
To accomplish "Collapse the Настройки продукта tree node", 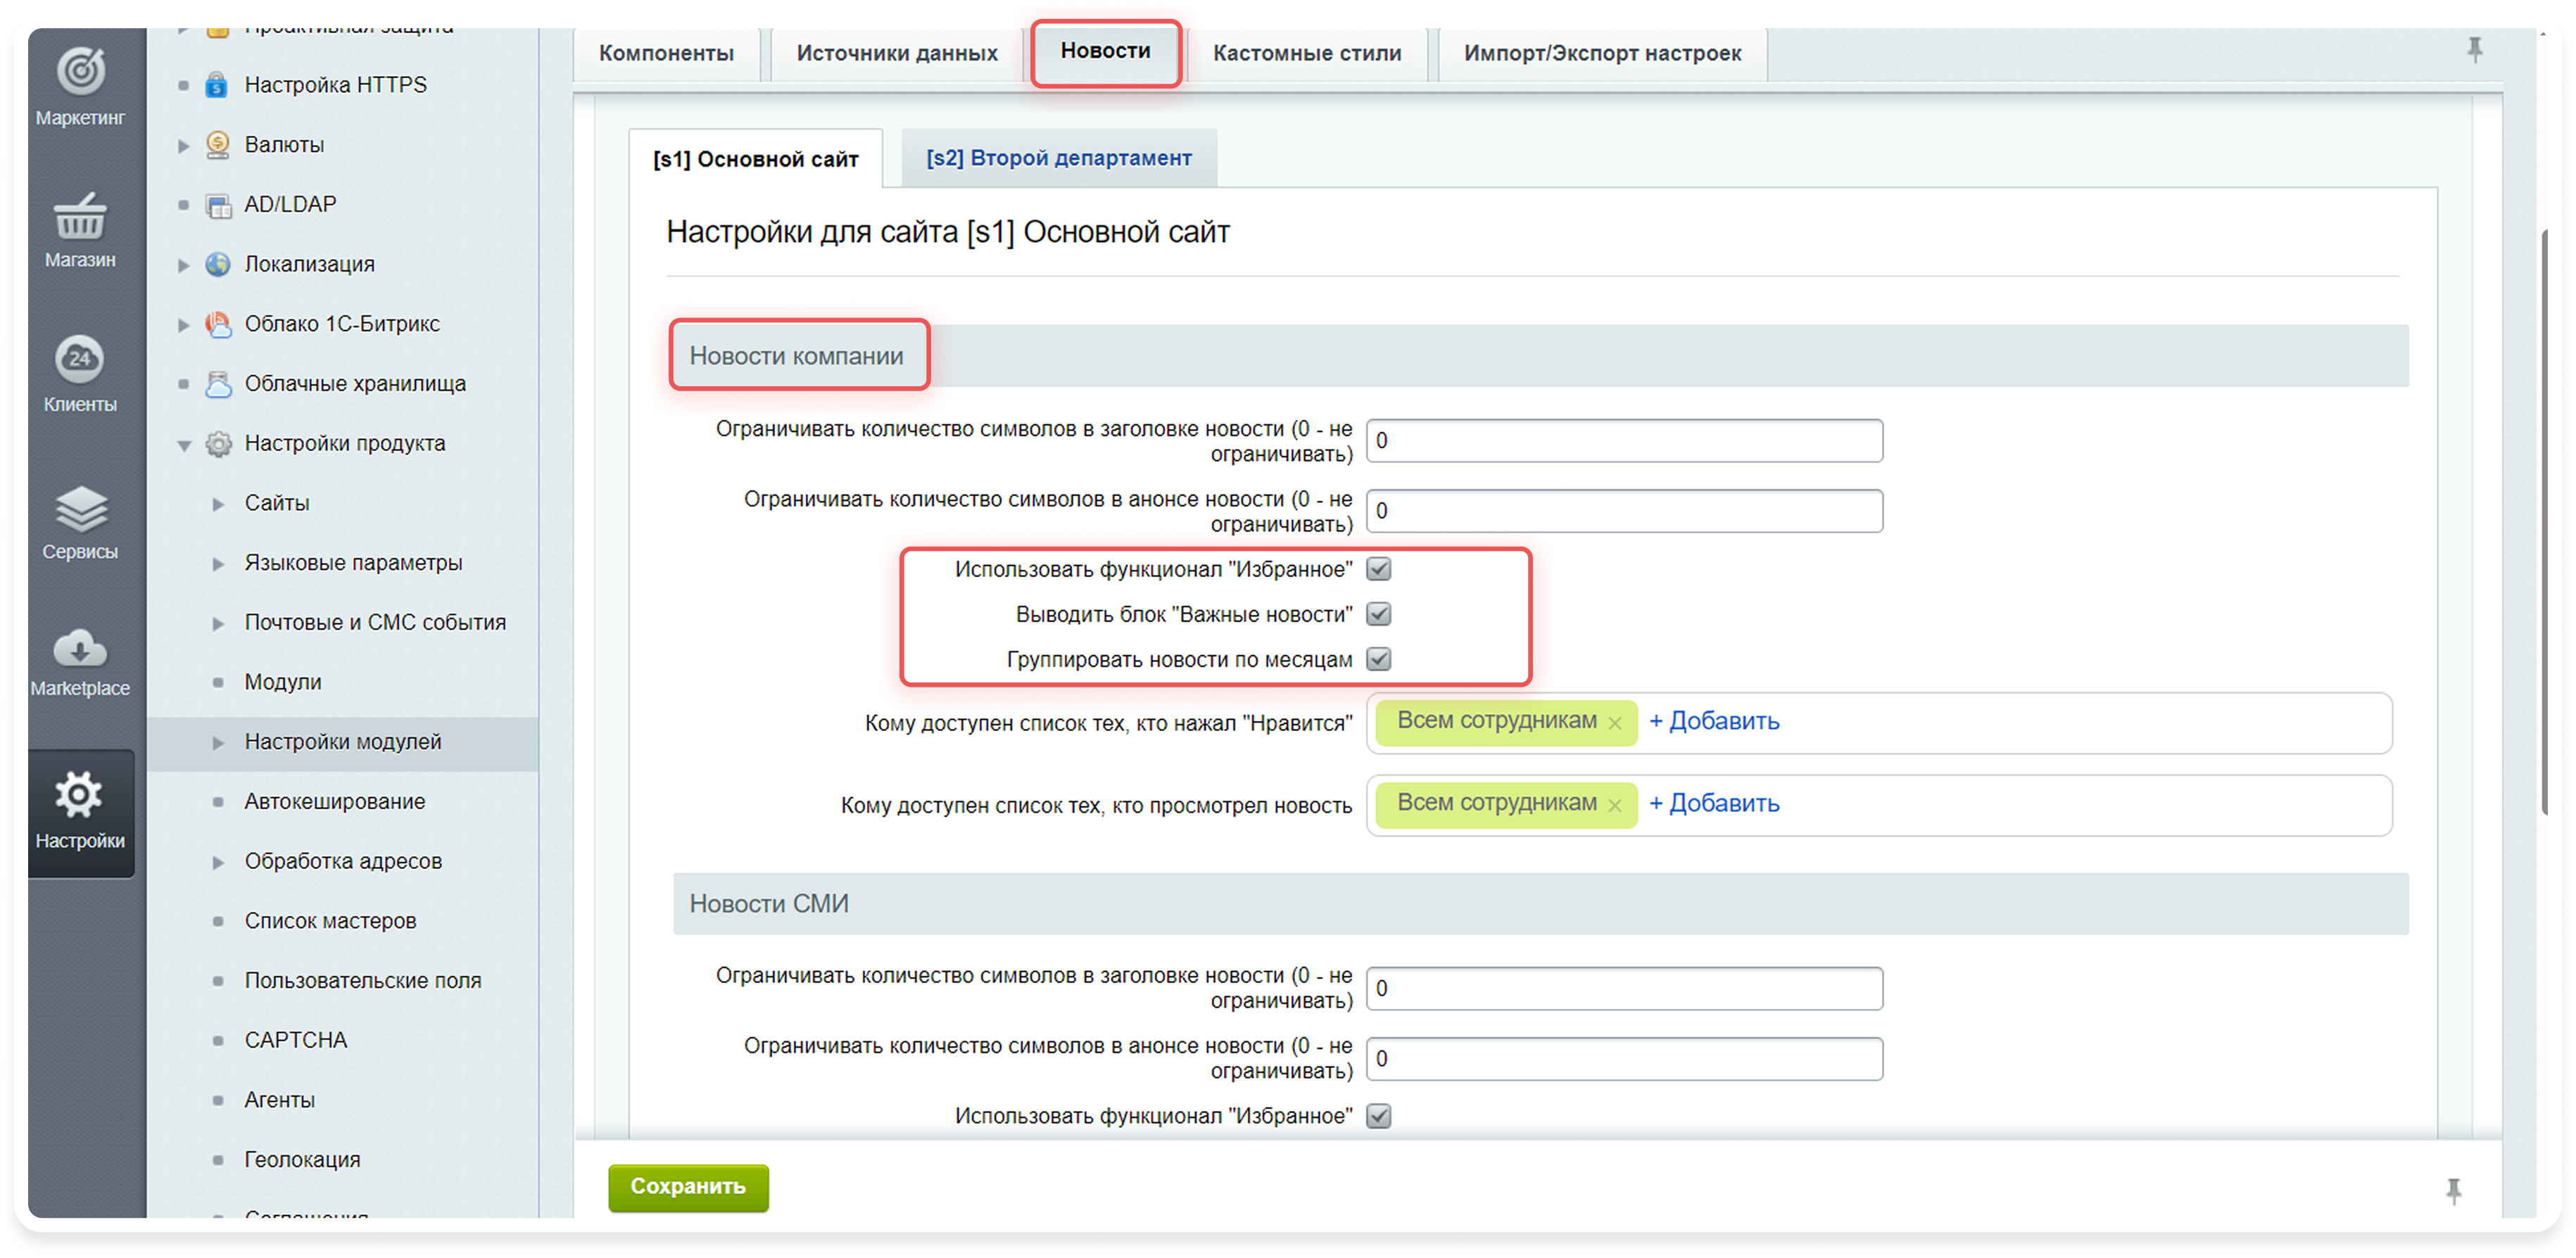I will click(x=184, y=445).
